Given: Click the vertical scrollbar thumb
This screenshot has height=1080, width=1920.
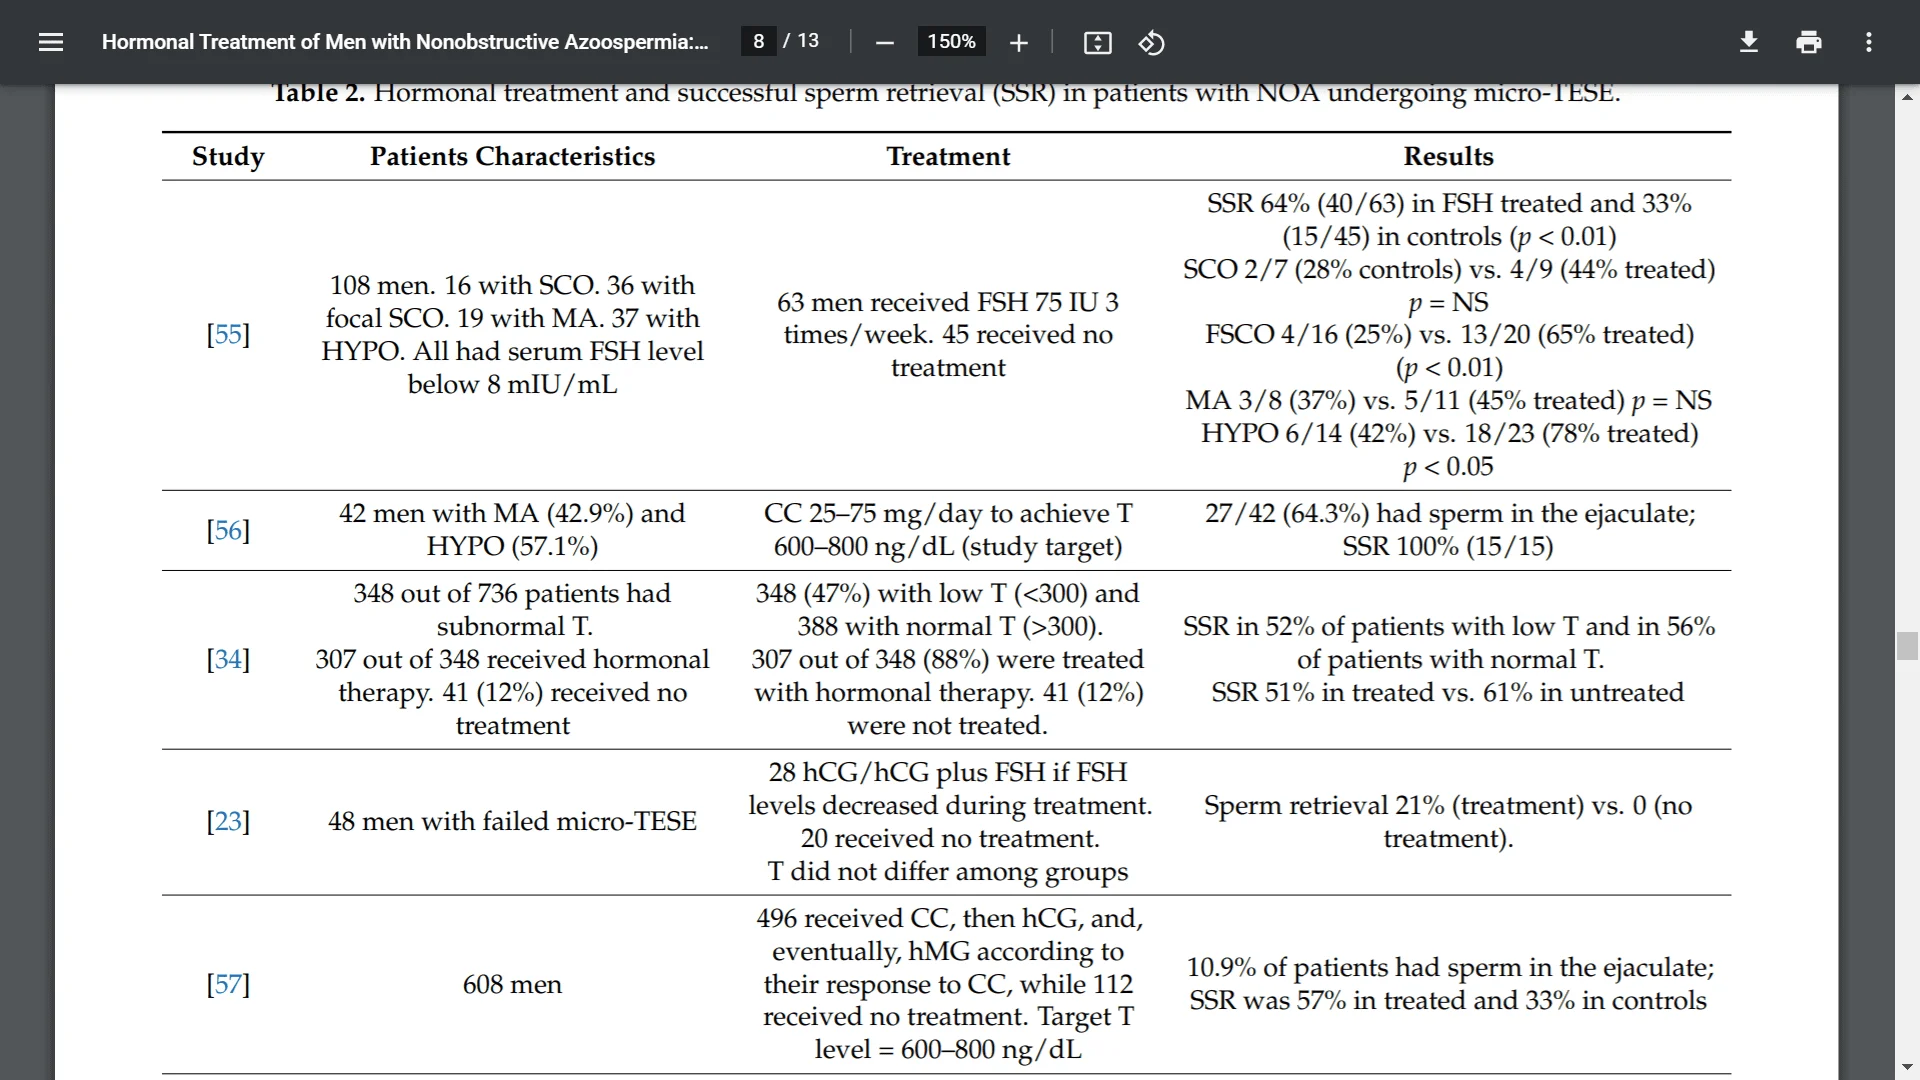Looking at the screenshot, I should click(1907, 646).
